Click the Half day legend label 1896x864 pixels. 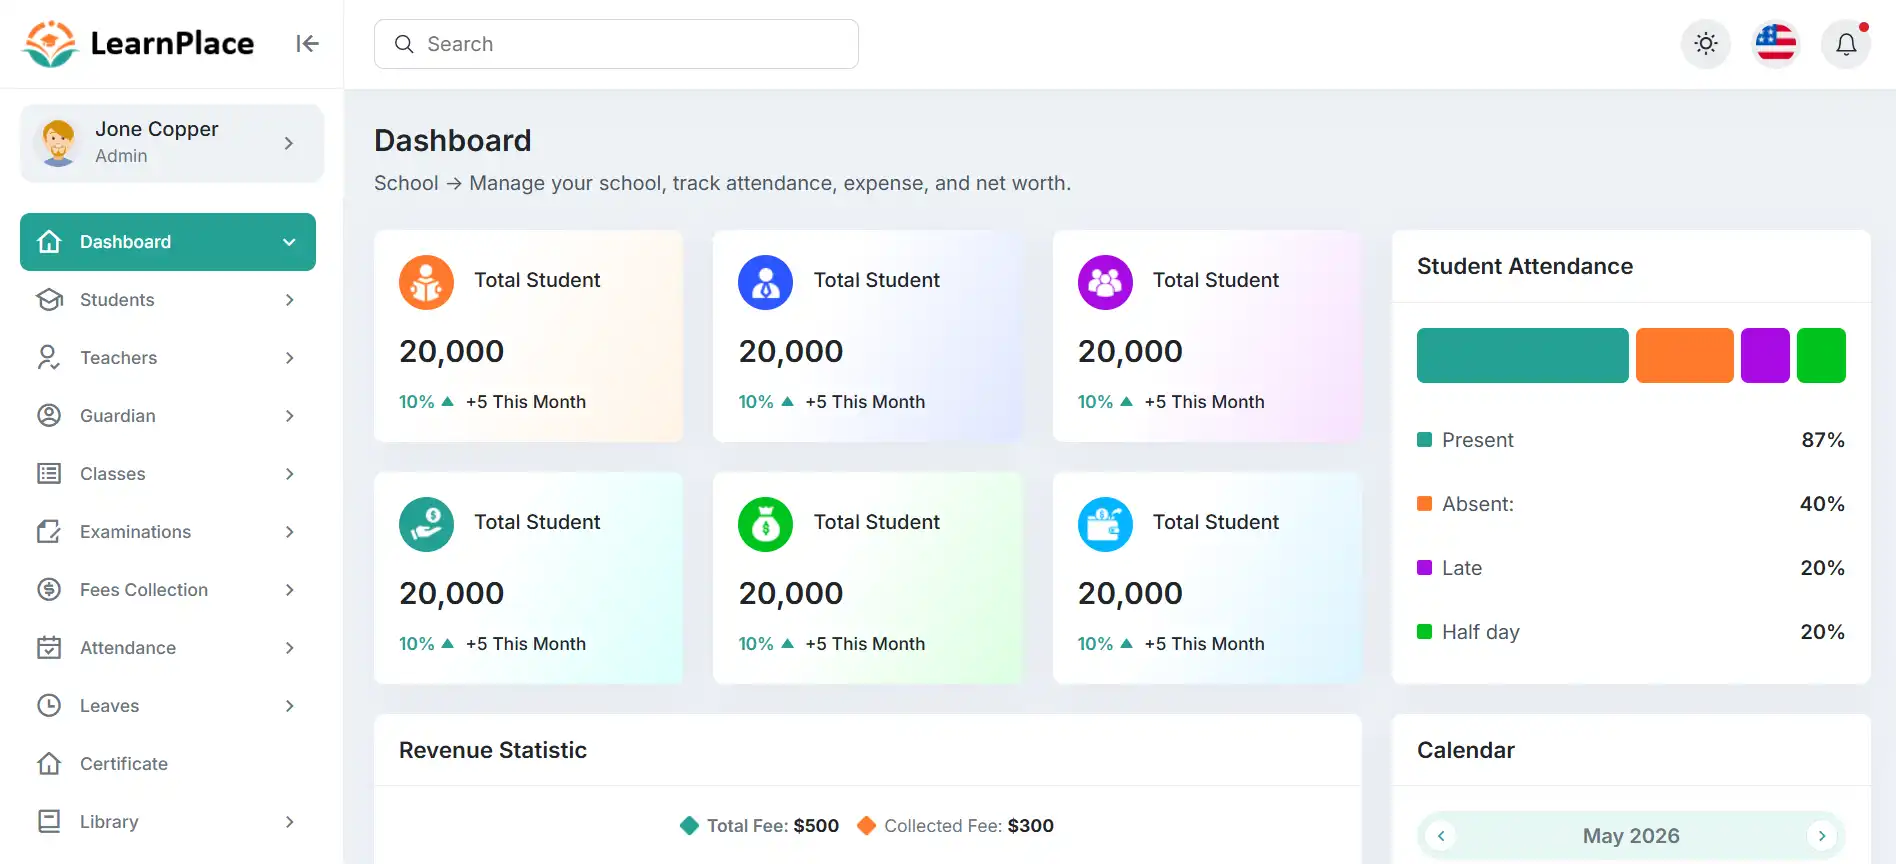[1481, 632]
